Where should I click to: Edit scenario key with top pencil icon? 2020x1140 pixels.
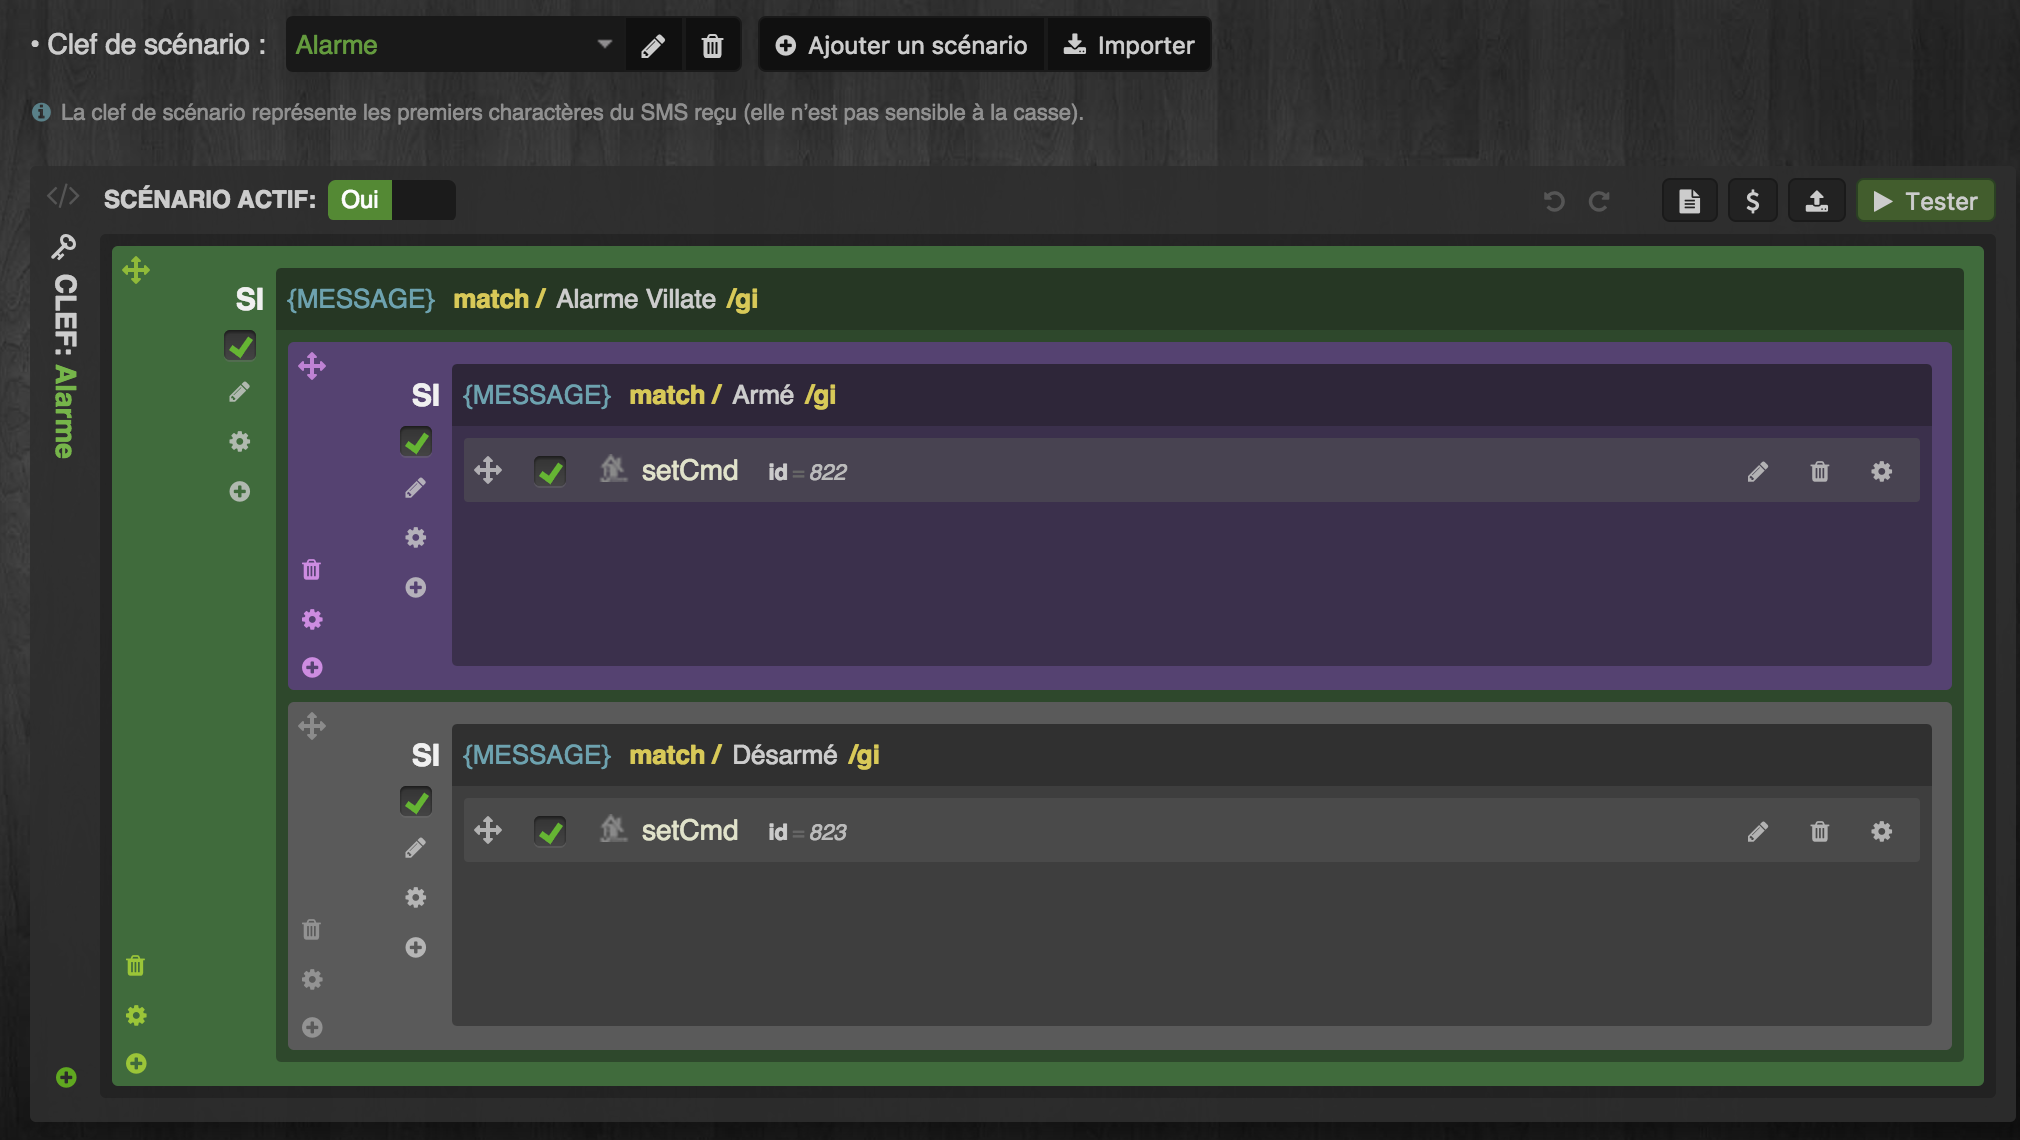(653, 46)
